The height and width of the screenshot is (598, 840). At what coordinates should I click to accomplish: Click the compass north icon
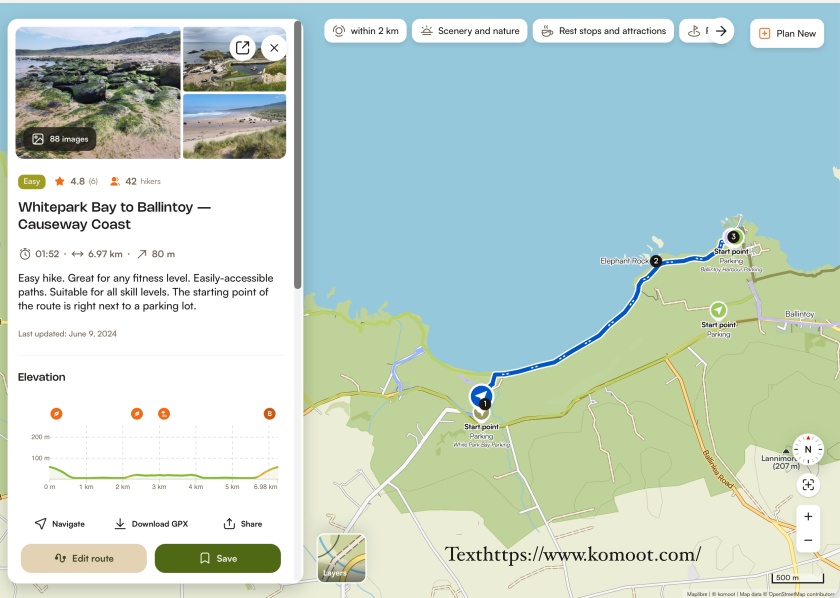808,449
